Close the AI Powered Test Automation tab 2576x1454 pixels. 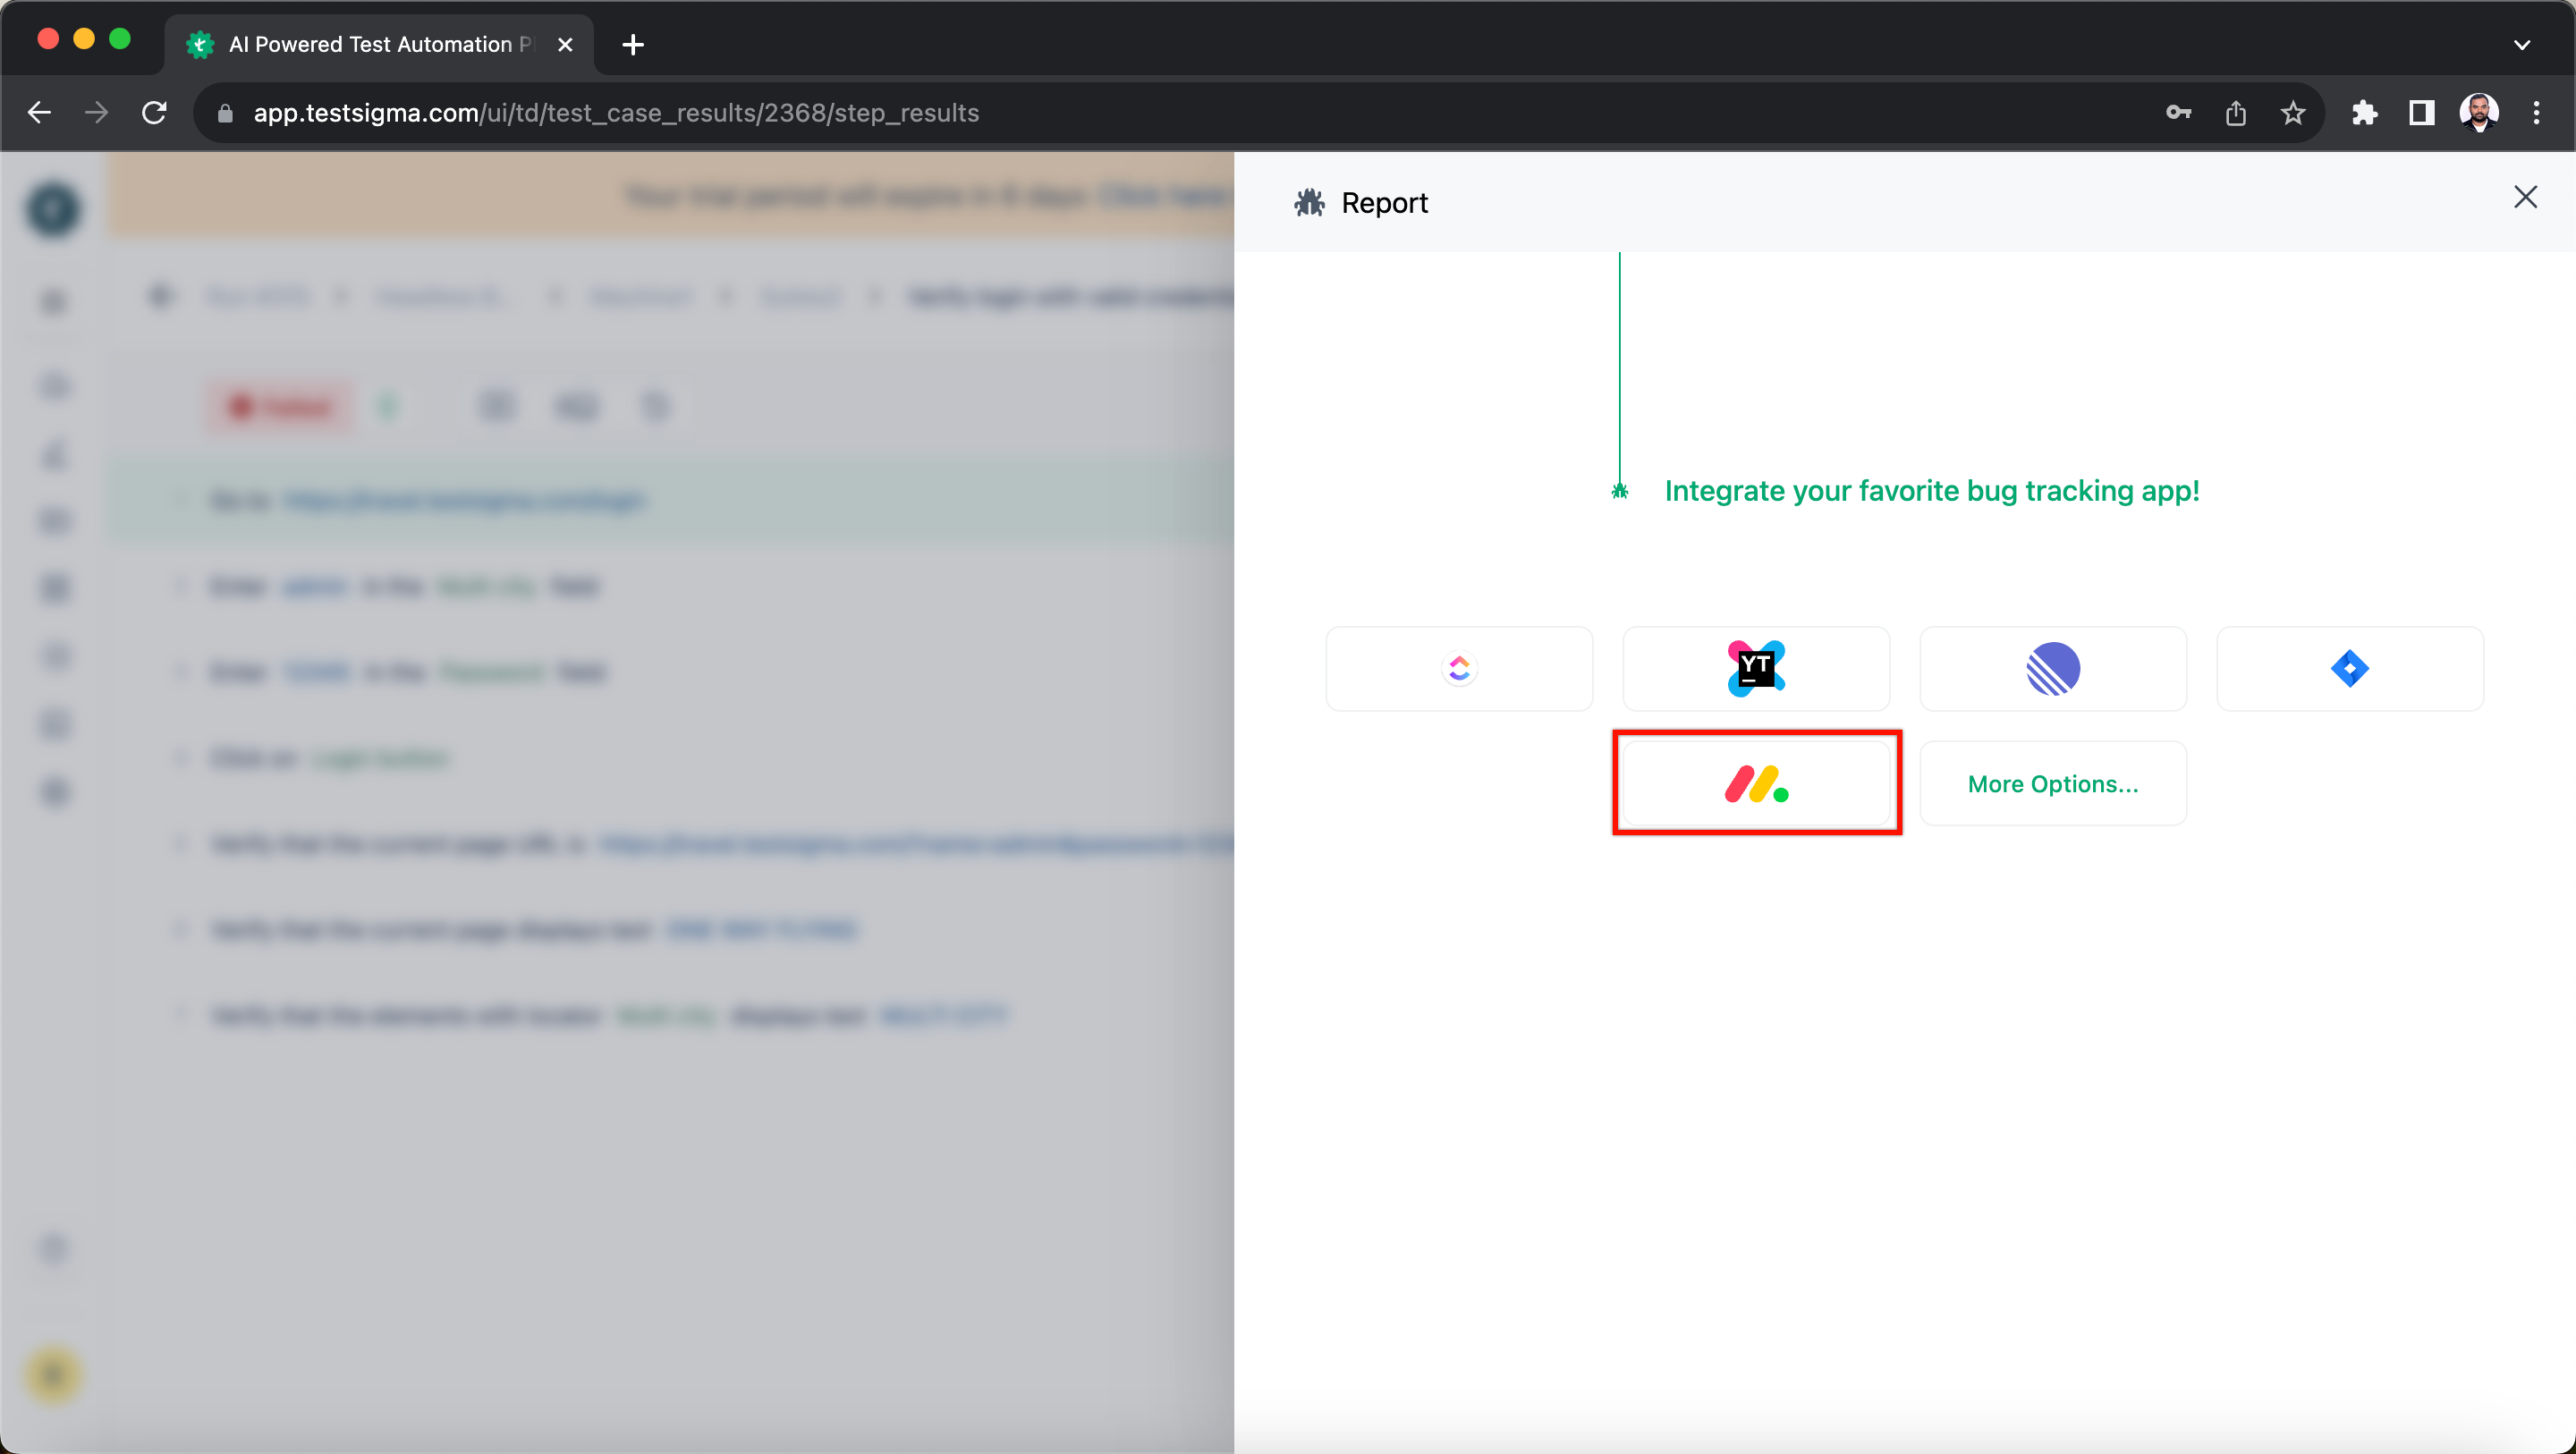tap(565, 45)
